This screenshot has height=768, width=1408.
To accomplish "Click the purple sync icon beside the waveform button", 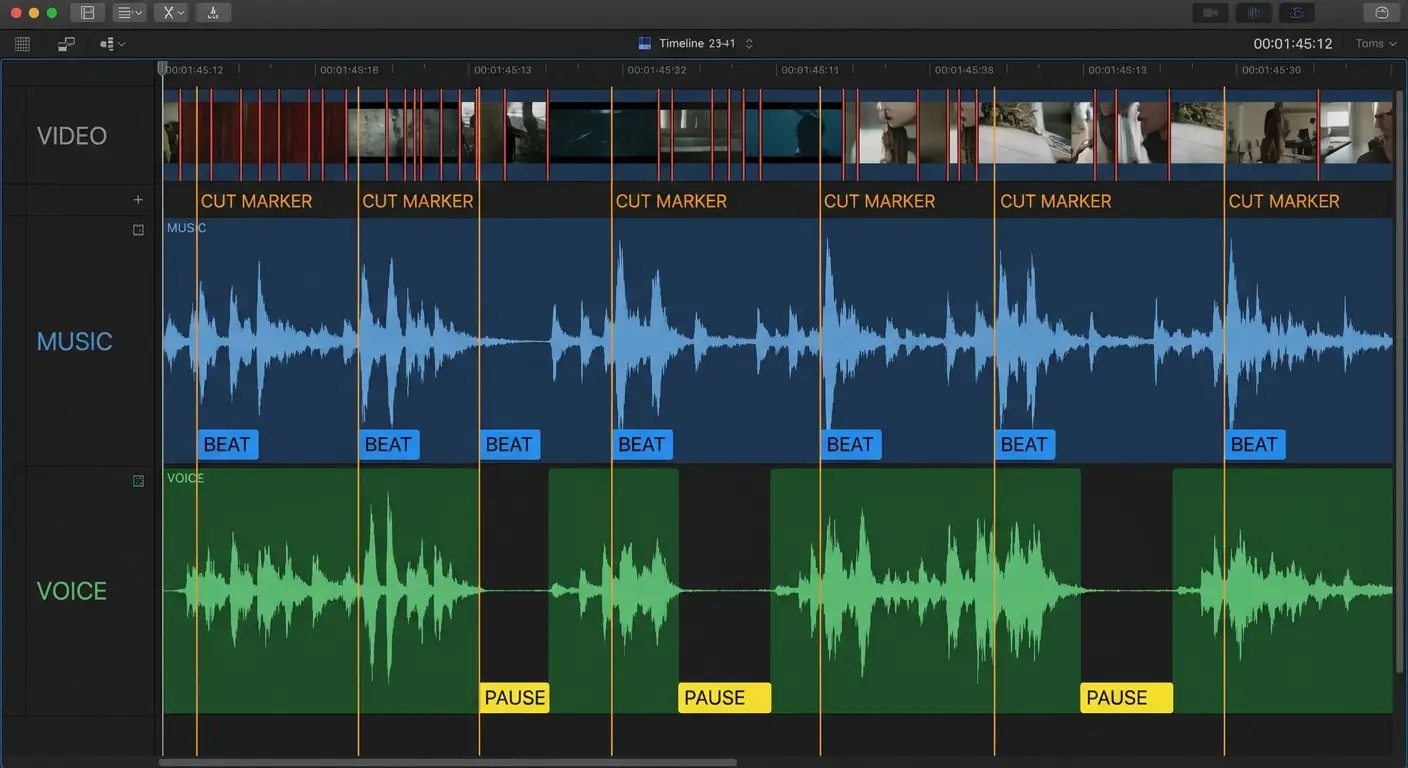I will 1296,13.
